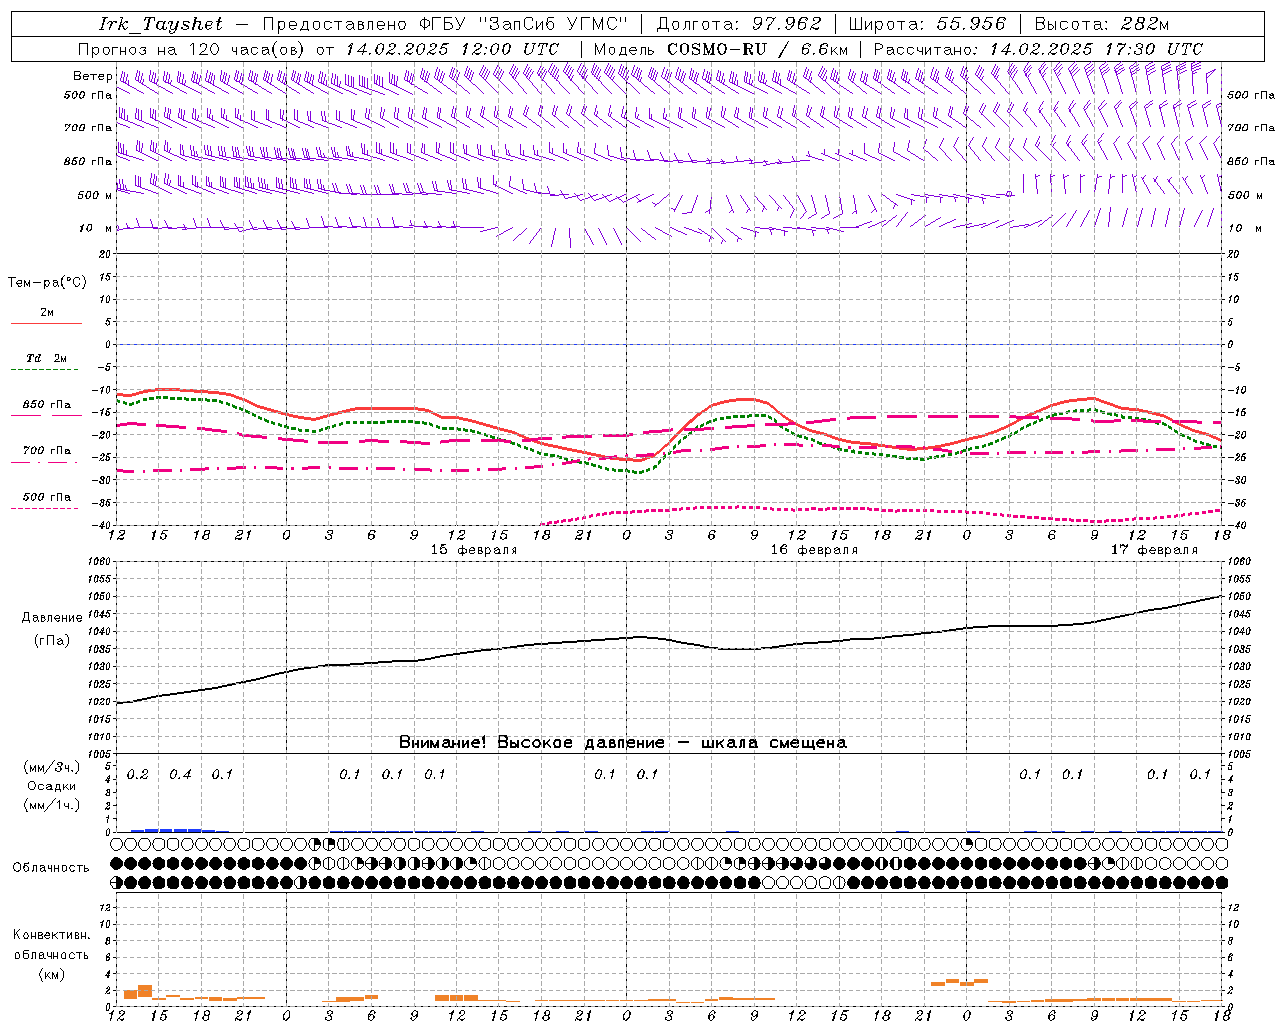The width and height of the screenshot is (1280, 1024).
Task: Click the 0.2 precipitation value
Action: [138, 775]
